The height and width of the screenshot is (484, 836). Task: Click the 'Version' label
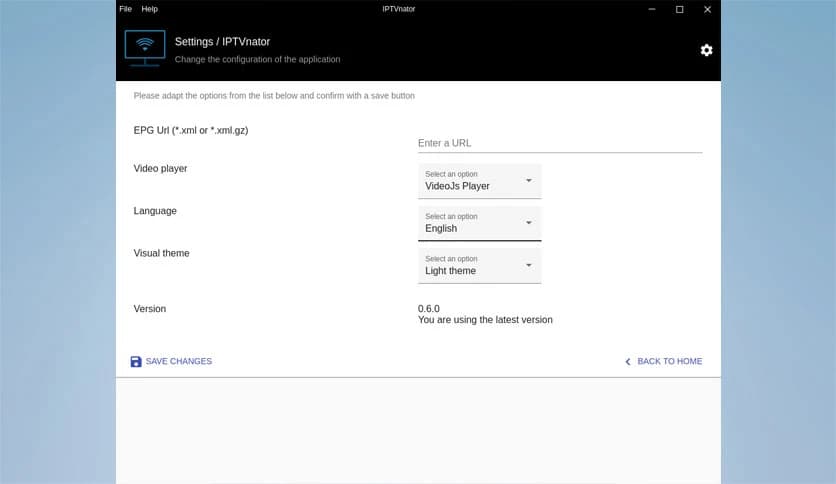coord(150,309)
